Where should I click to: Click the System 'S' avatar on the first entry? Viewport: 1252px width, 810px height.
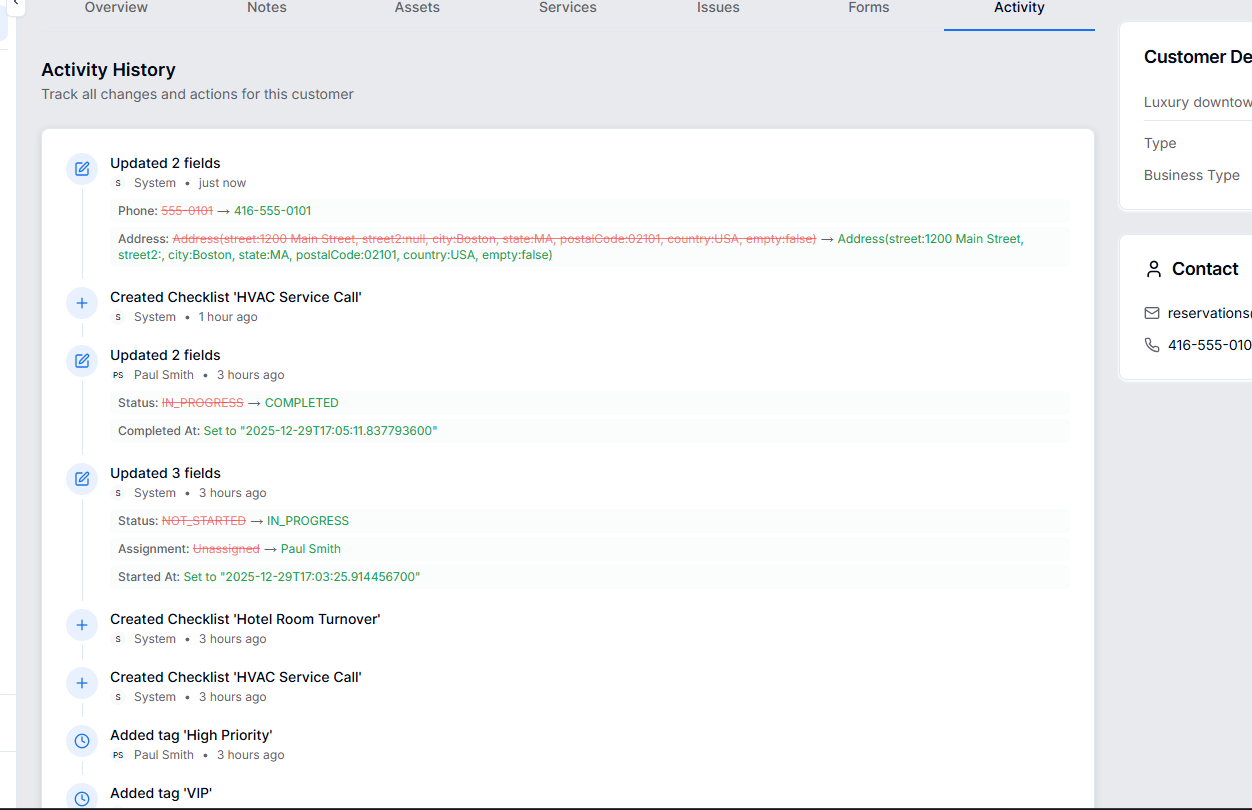pyautogui.click(x=117, y=183)
